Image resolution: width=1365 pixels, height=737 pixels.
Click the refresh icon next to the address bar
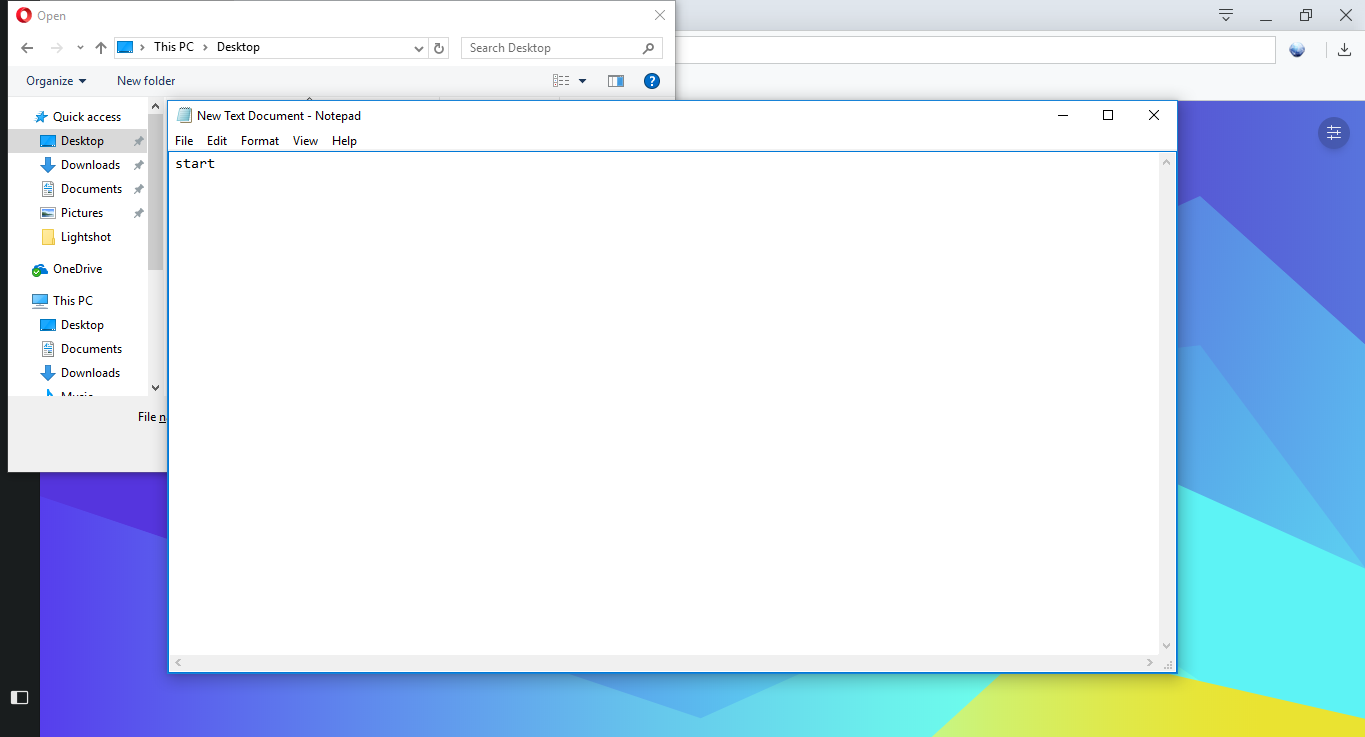[439, 47]
